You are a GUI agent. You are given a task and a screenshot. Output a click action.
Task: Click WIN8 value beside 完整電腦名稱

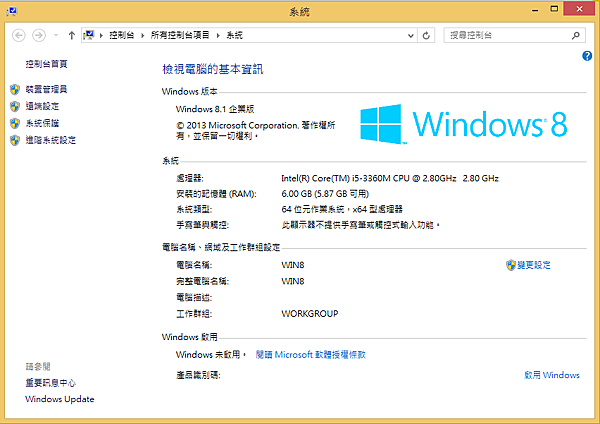[x=293, y=281]
